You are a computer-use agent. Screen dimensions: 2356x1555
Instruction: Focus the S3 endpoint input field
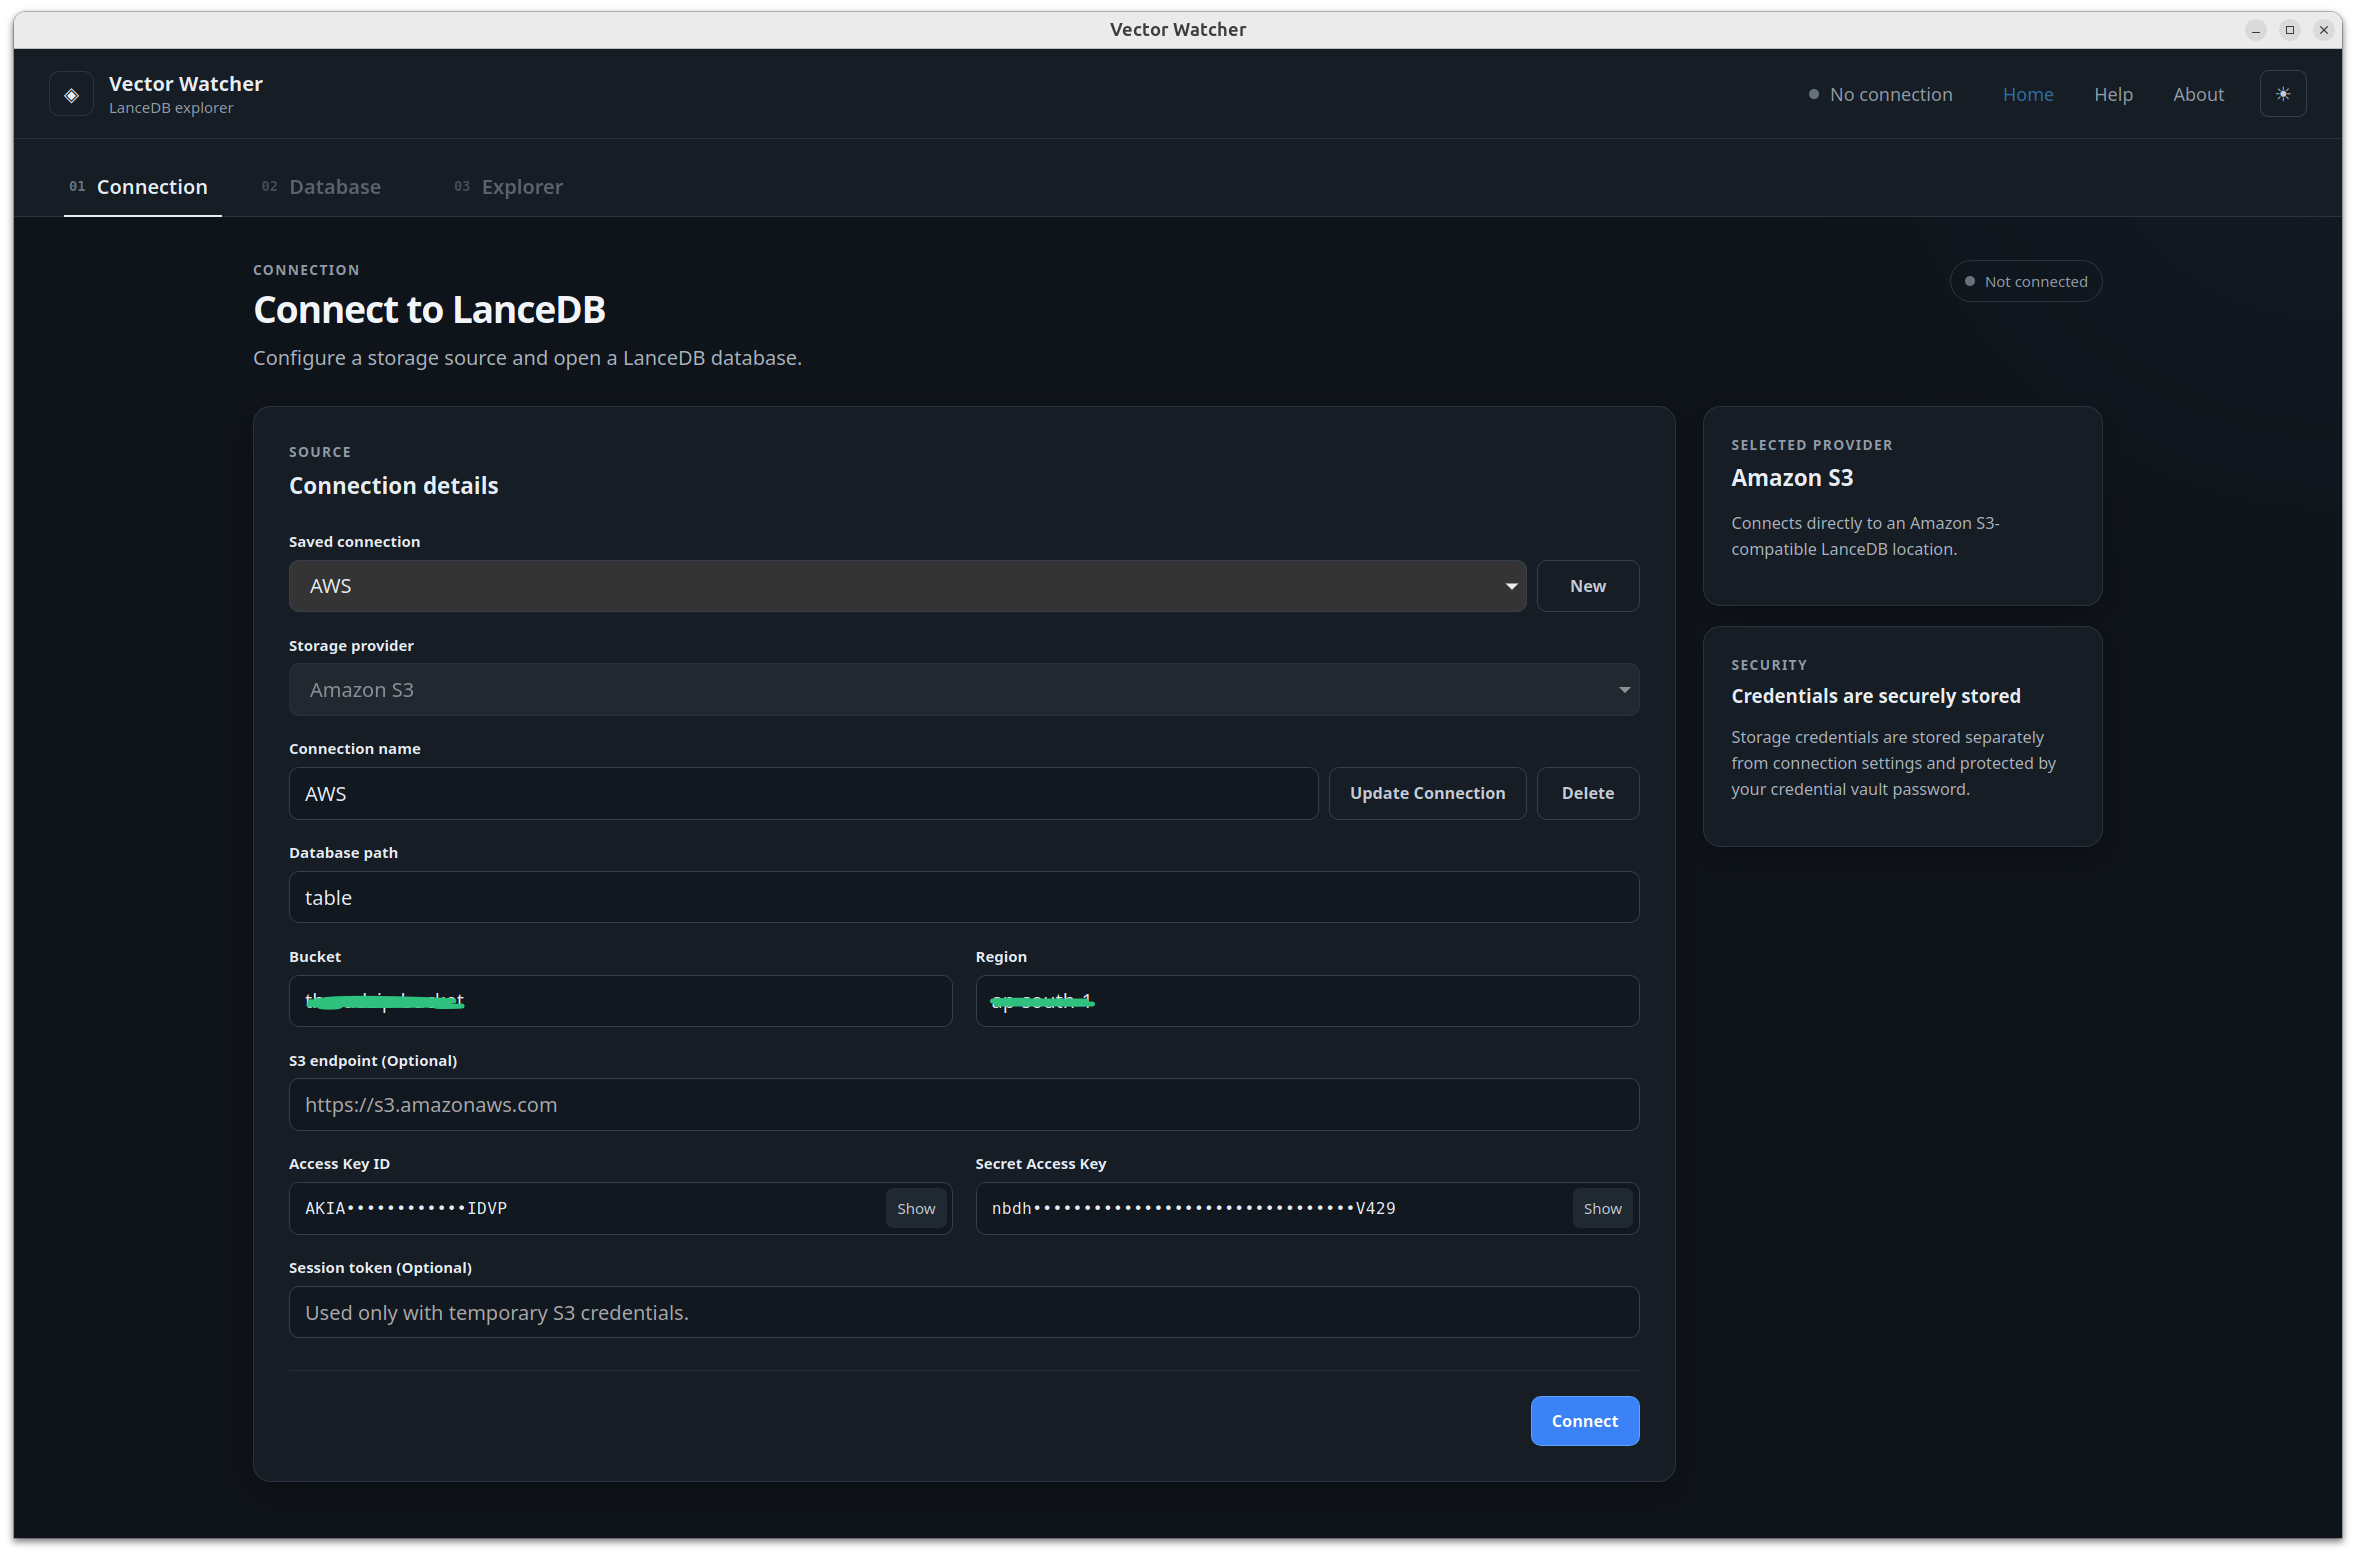(x=964, y=1105)
